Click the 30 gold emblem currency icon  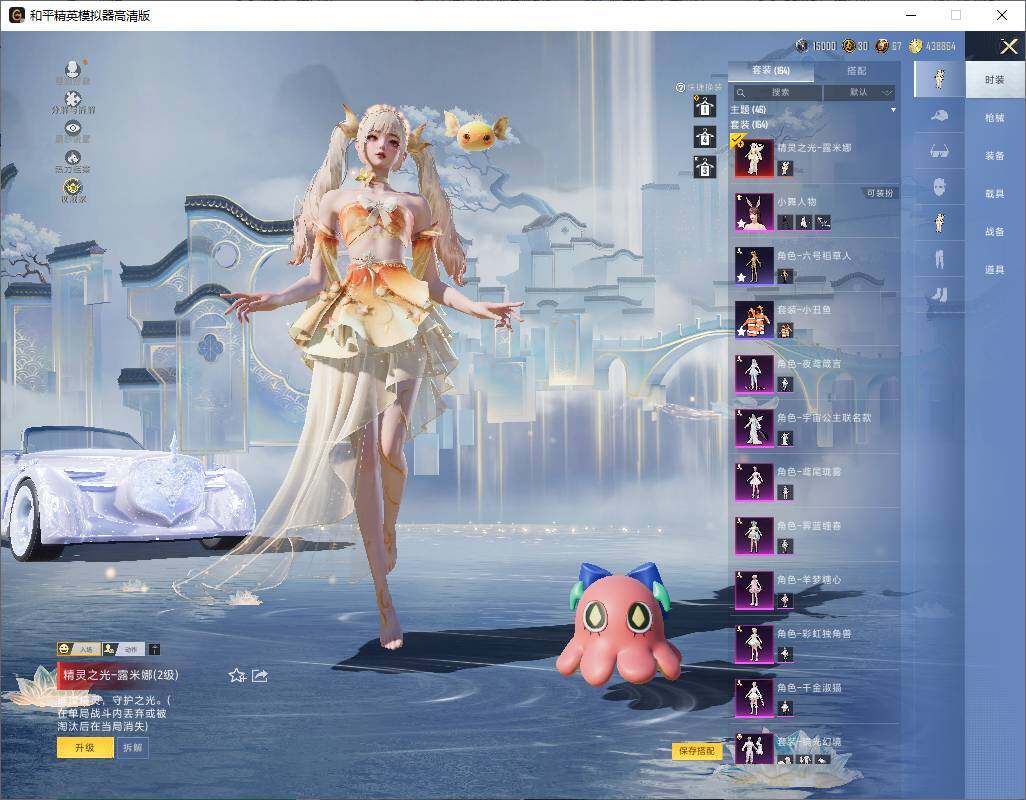click(x=849, y=46)
